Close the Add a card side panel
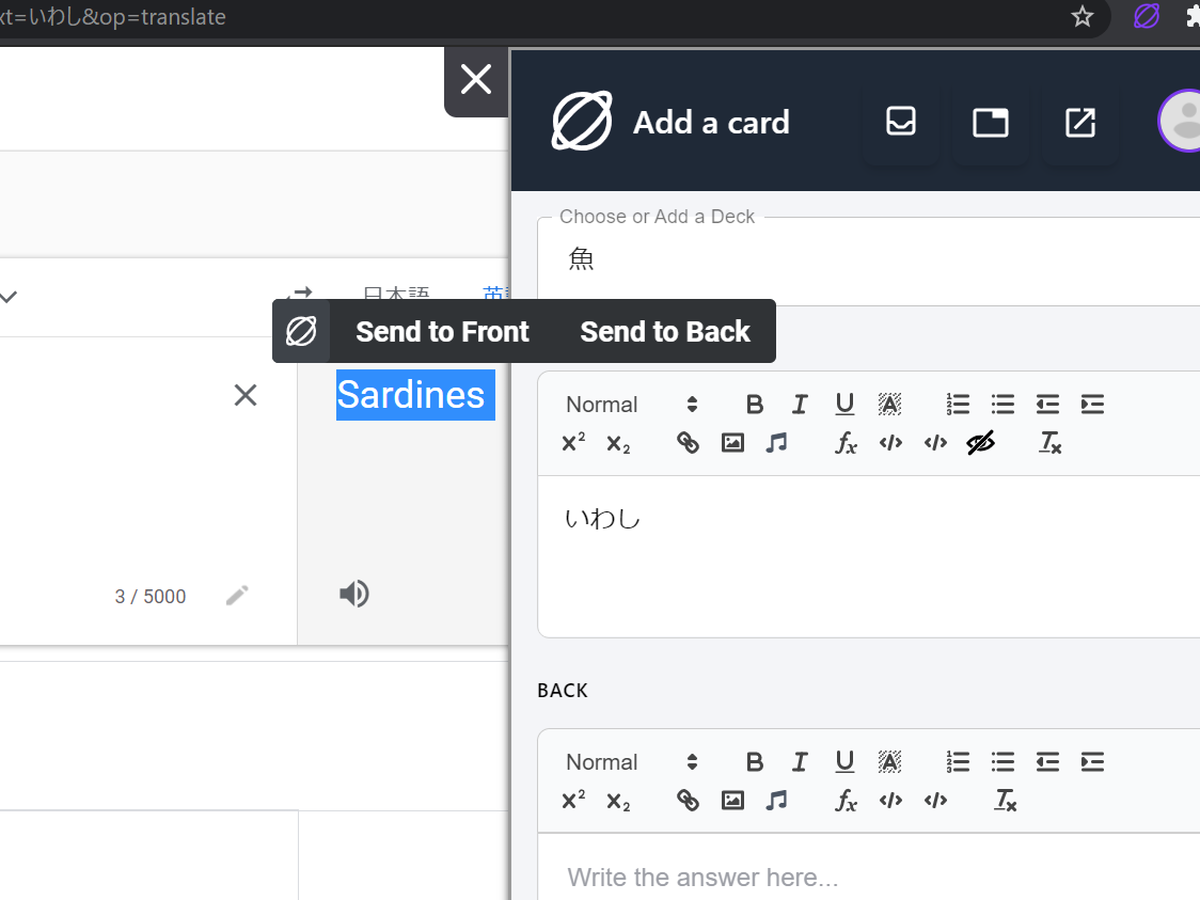Image resolution: width=1200 pixels, height=900 pixels. [476, 79]
